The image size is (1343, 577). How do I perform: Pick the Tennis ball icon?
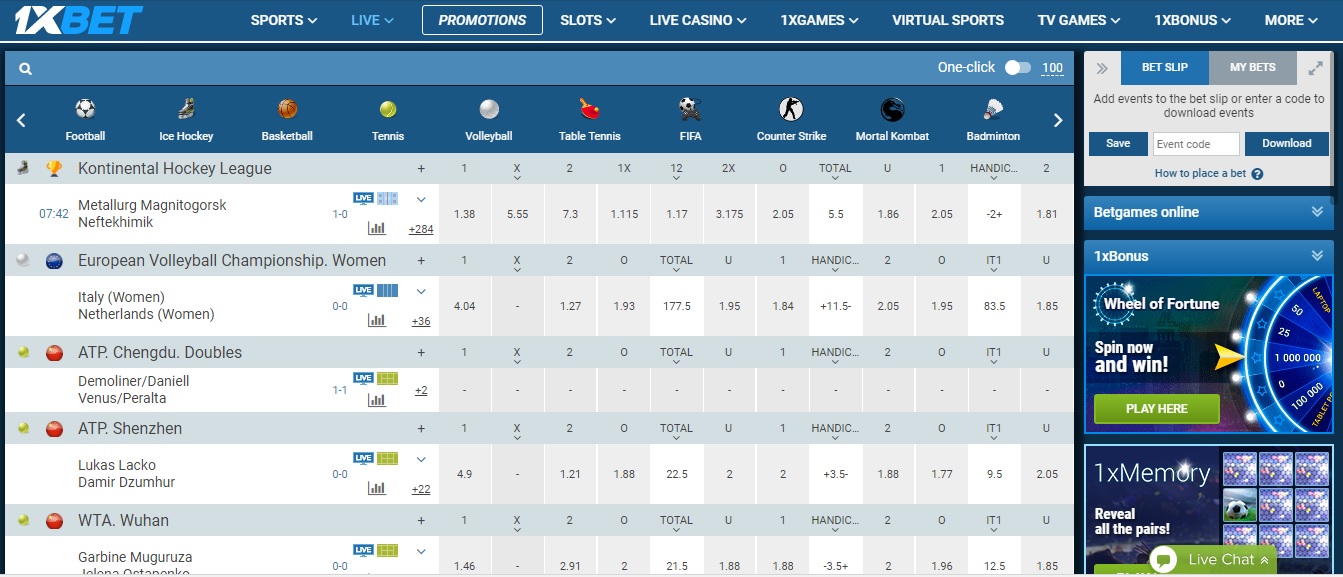[x=388, y=109]
